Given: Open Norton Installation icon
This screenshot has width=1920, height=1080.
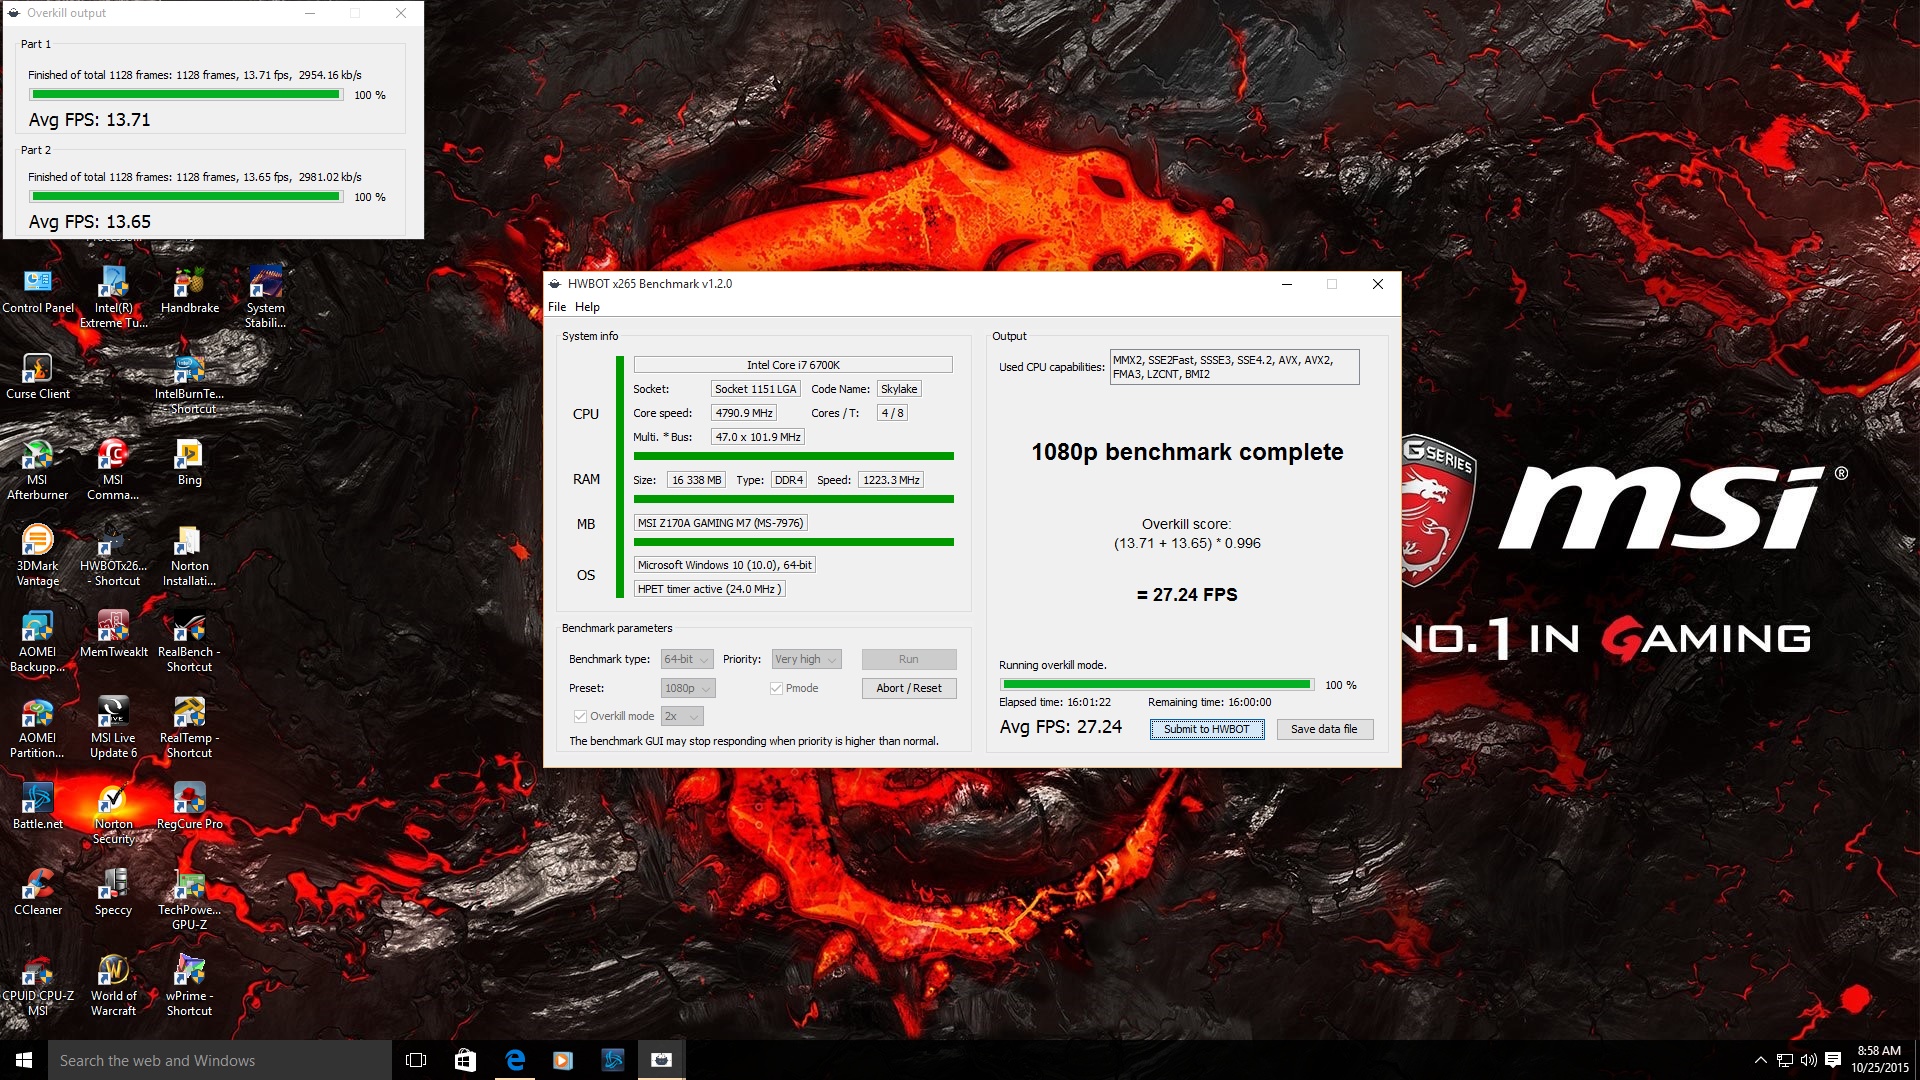Looking at the screenshot, I should 189,555.
